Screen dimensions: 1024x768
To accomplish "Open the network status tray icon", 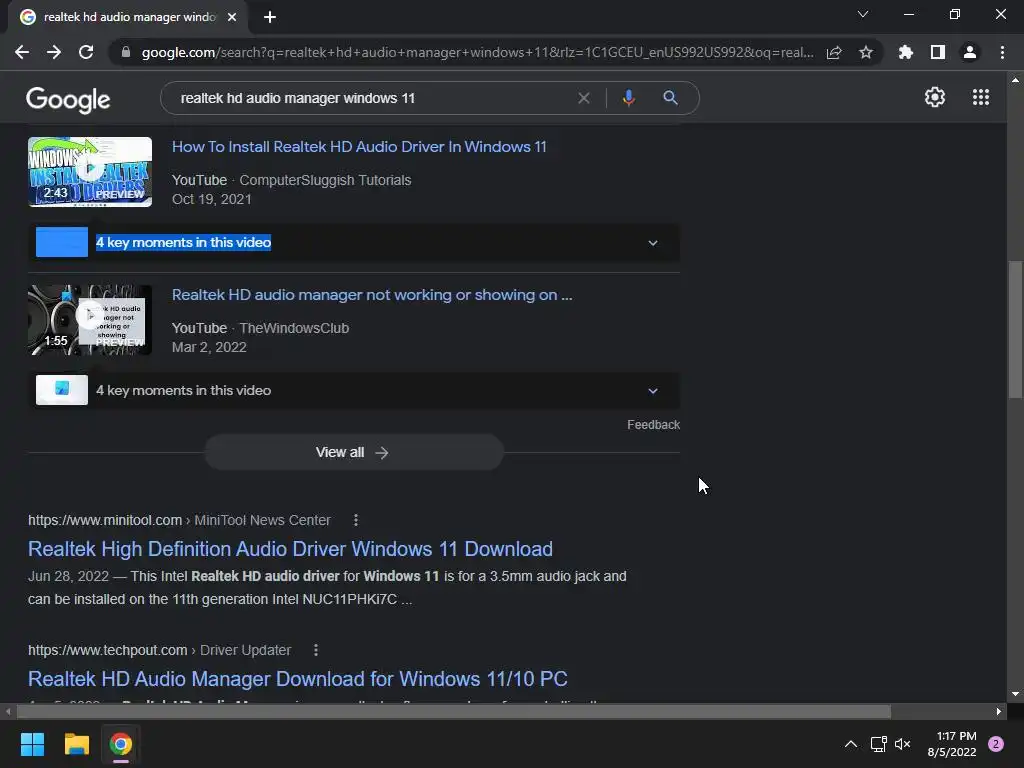I will point(878,744).
